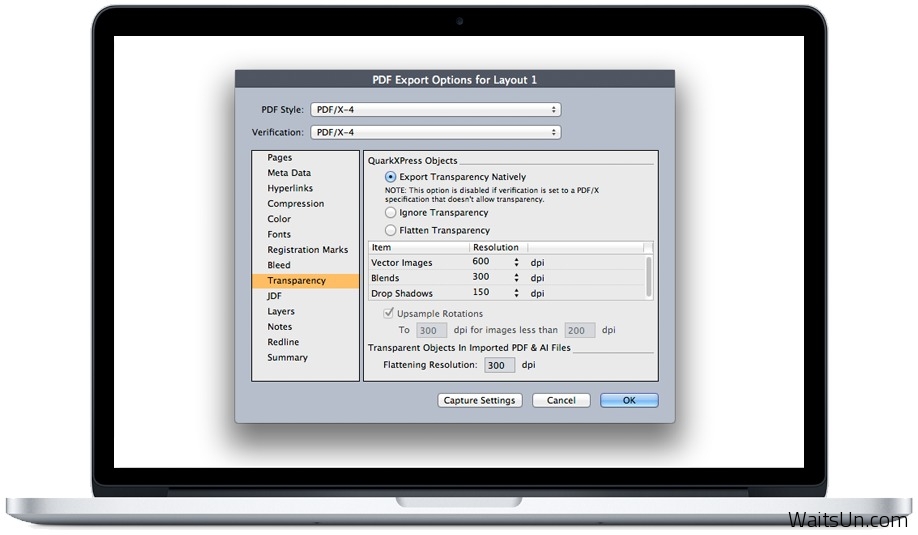Click the Capture Settings button
This screenshot has height=535, width=918.
(x=479, y=401)
